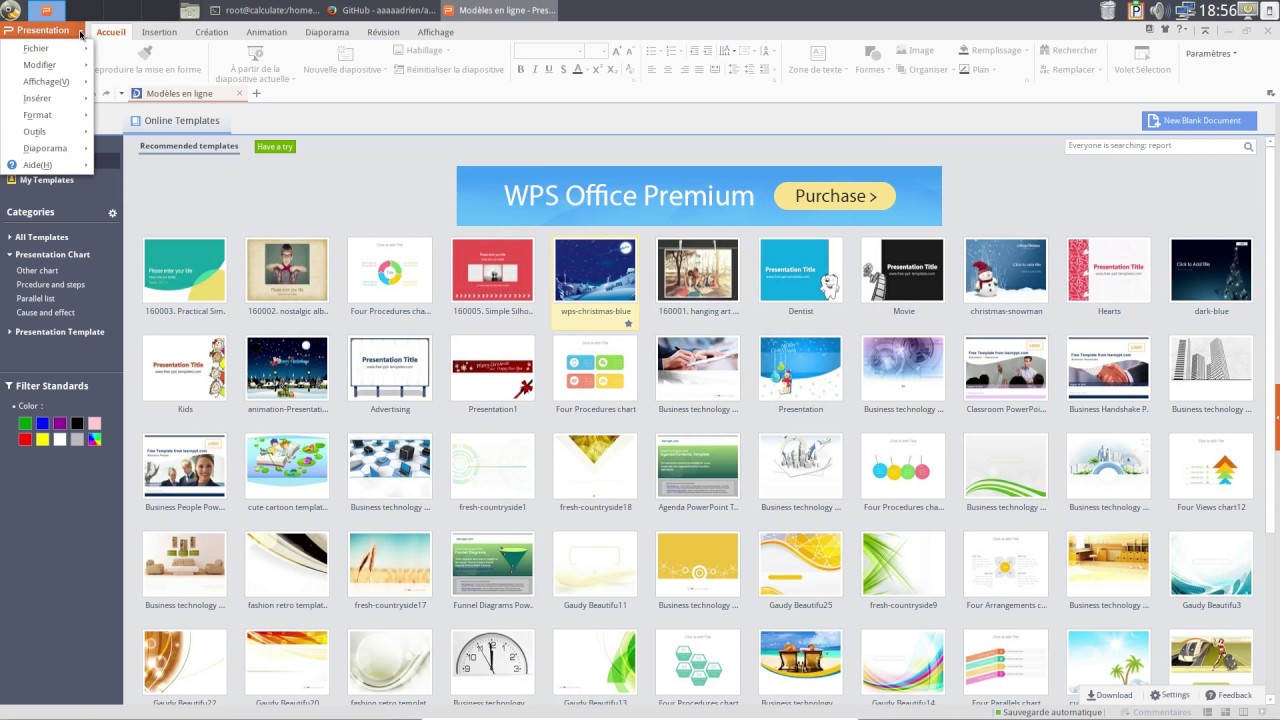This screenshot has width=1280, height=720.
Task: Open the Organiser dropdown
Action: (x=925, y=70)
